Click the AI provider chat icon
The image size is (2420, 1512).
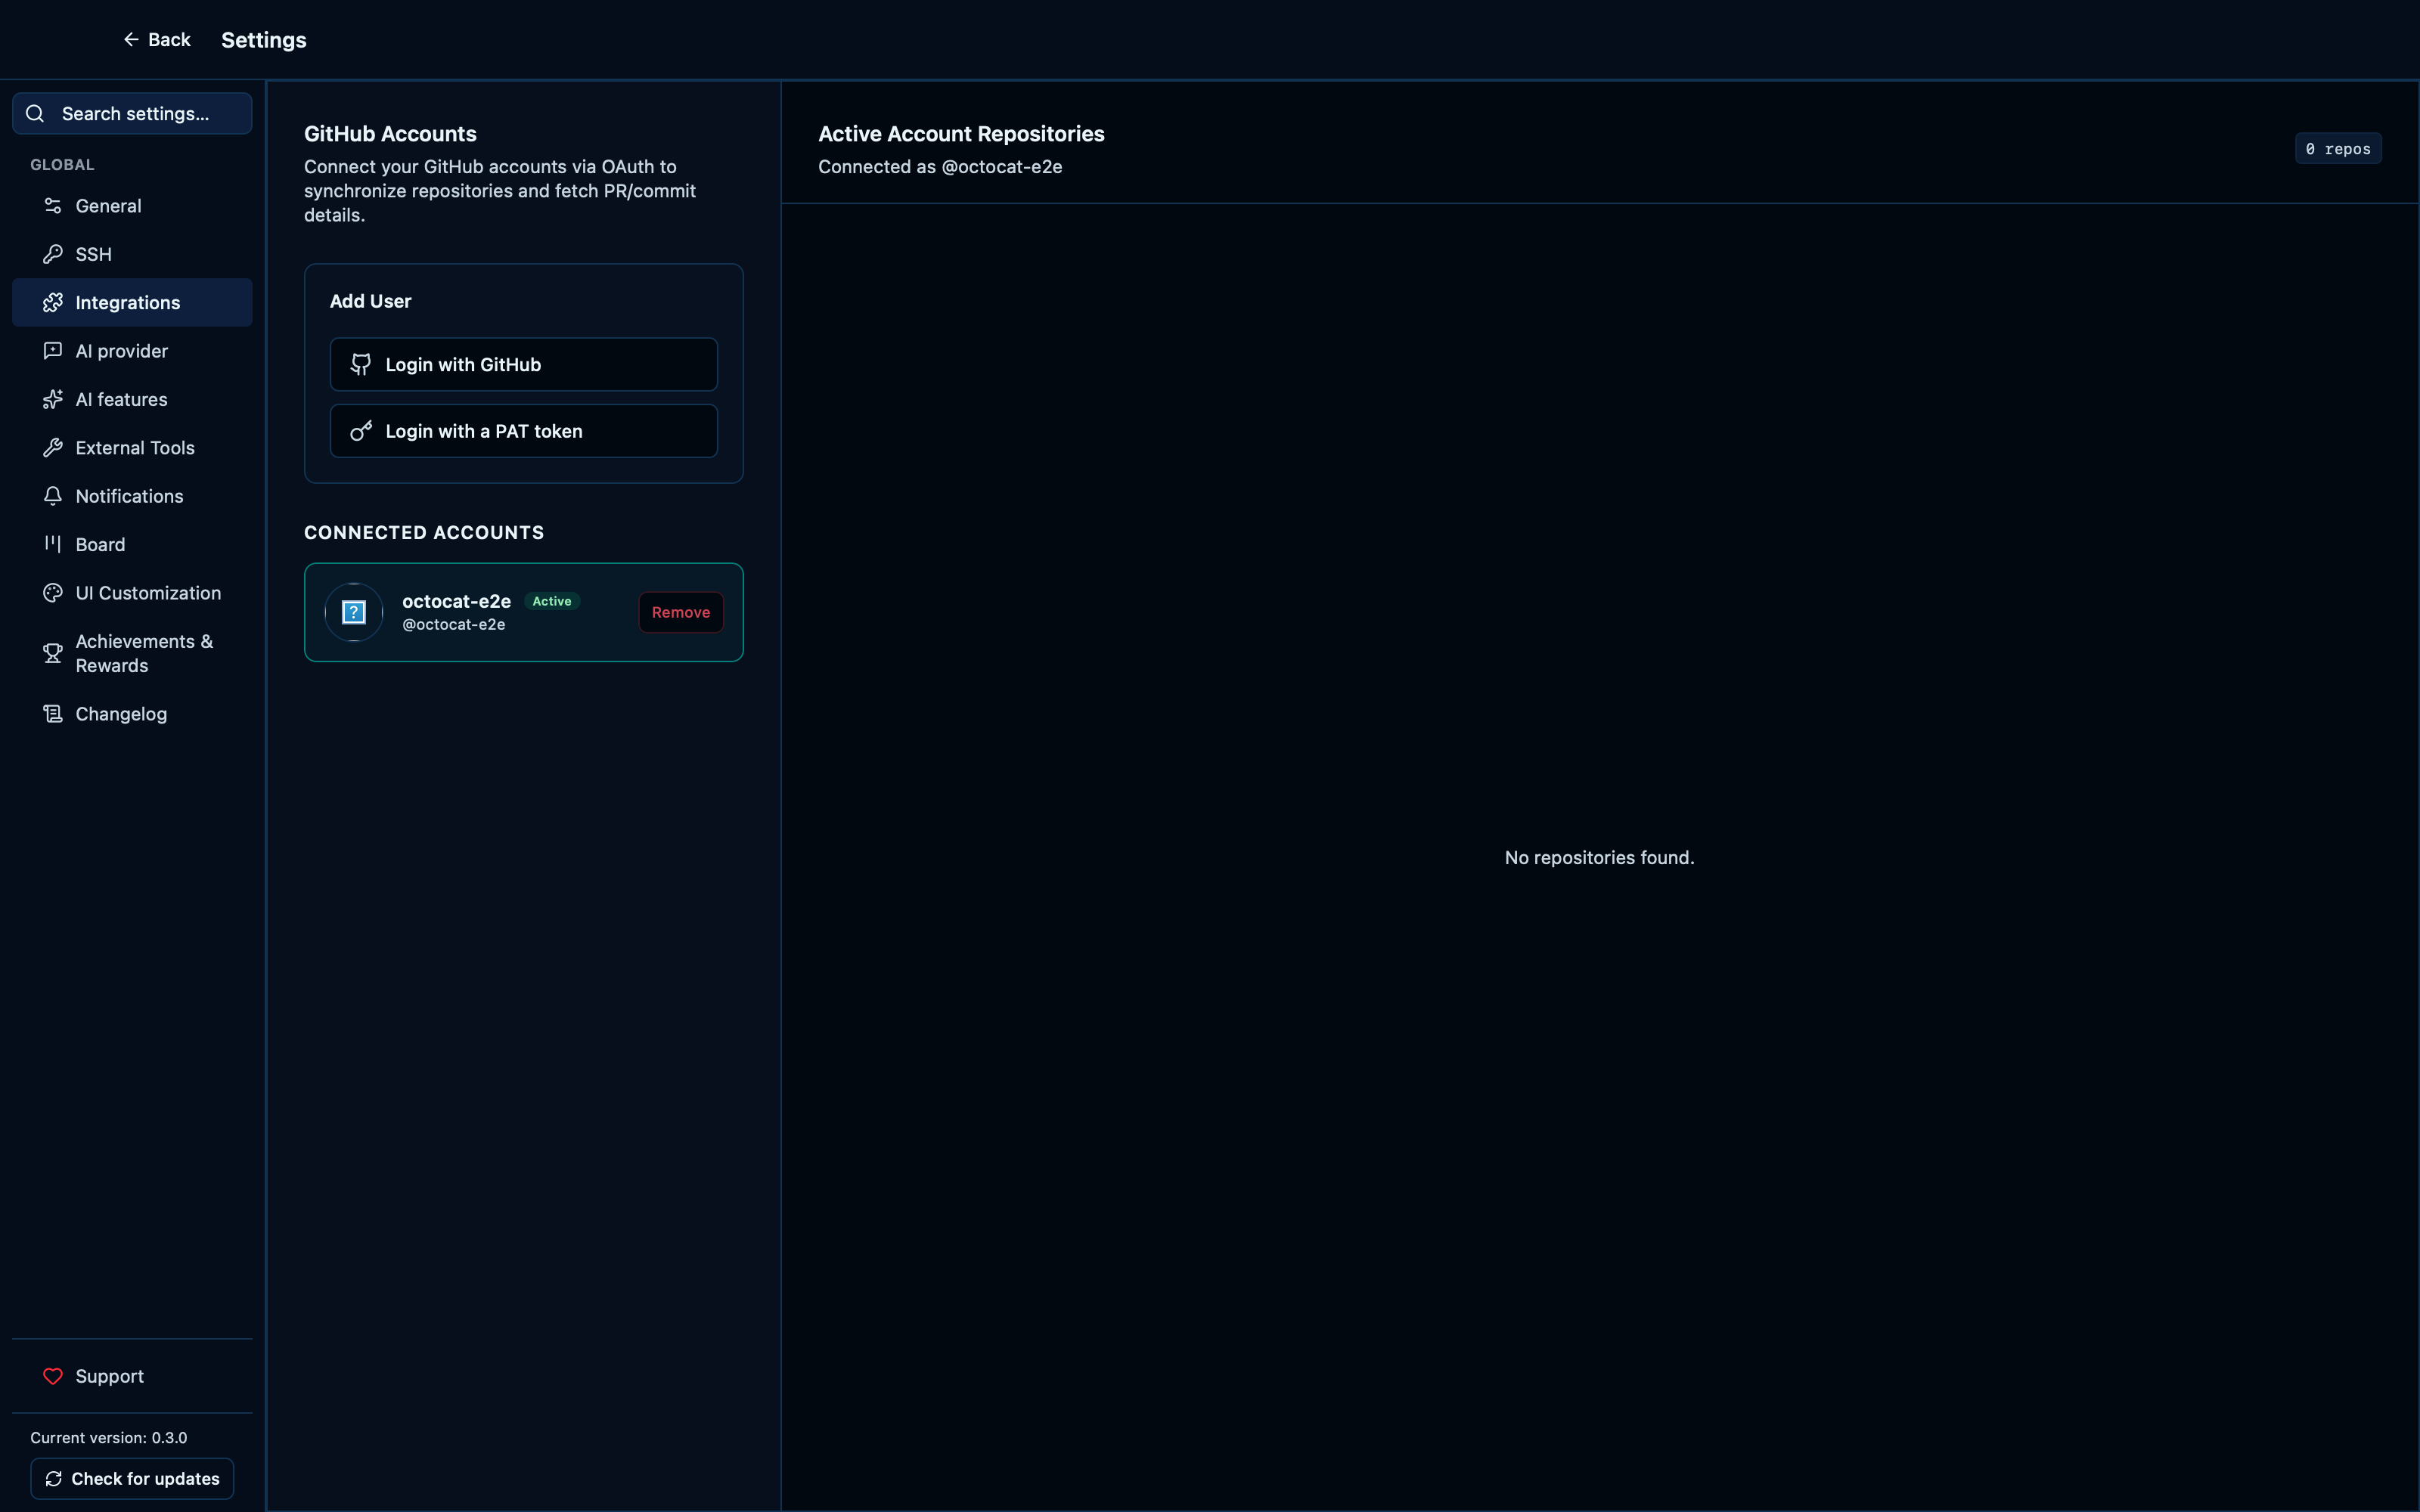[53, 351]
